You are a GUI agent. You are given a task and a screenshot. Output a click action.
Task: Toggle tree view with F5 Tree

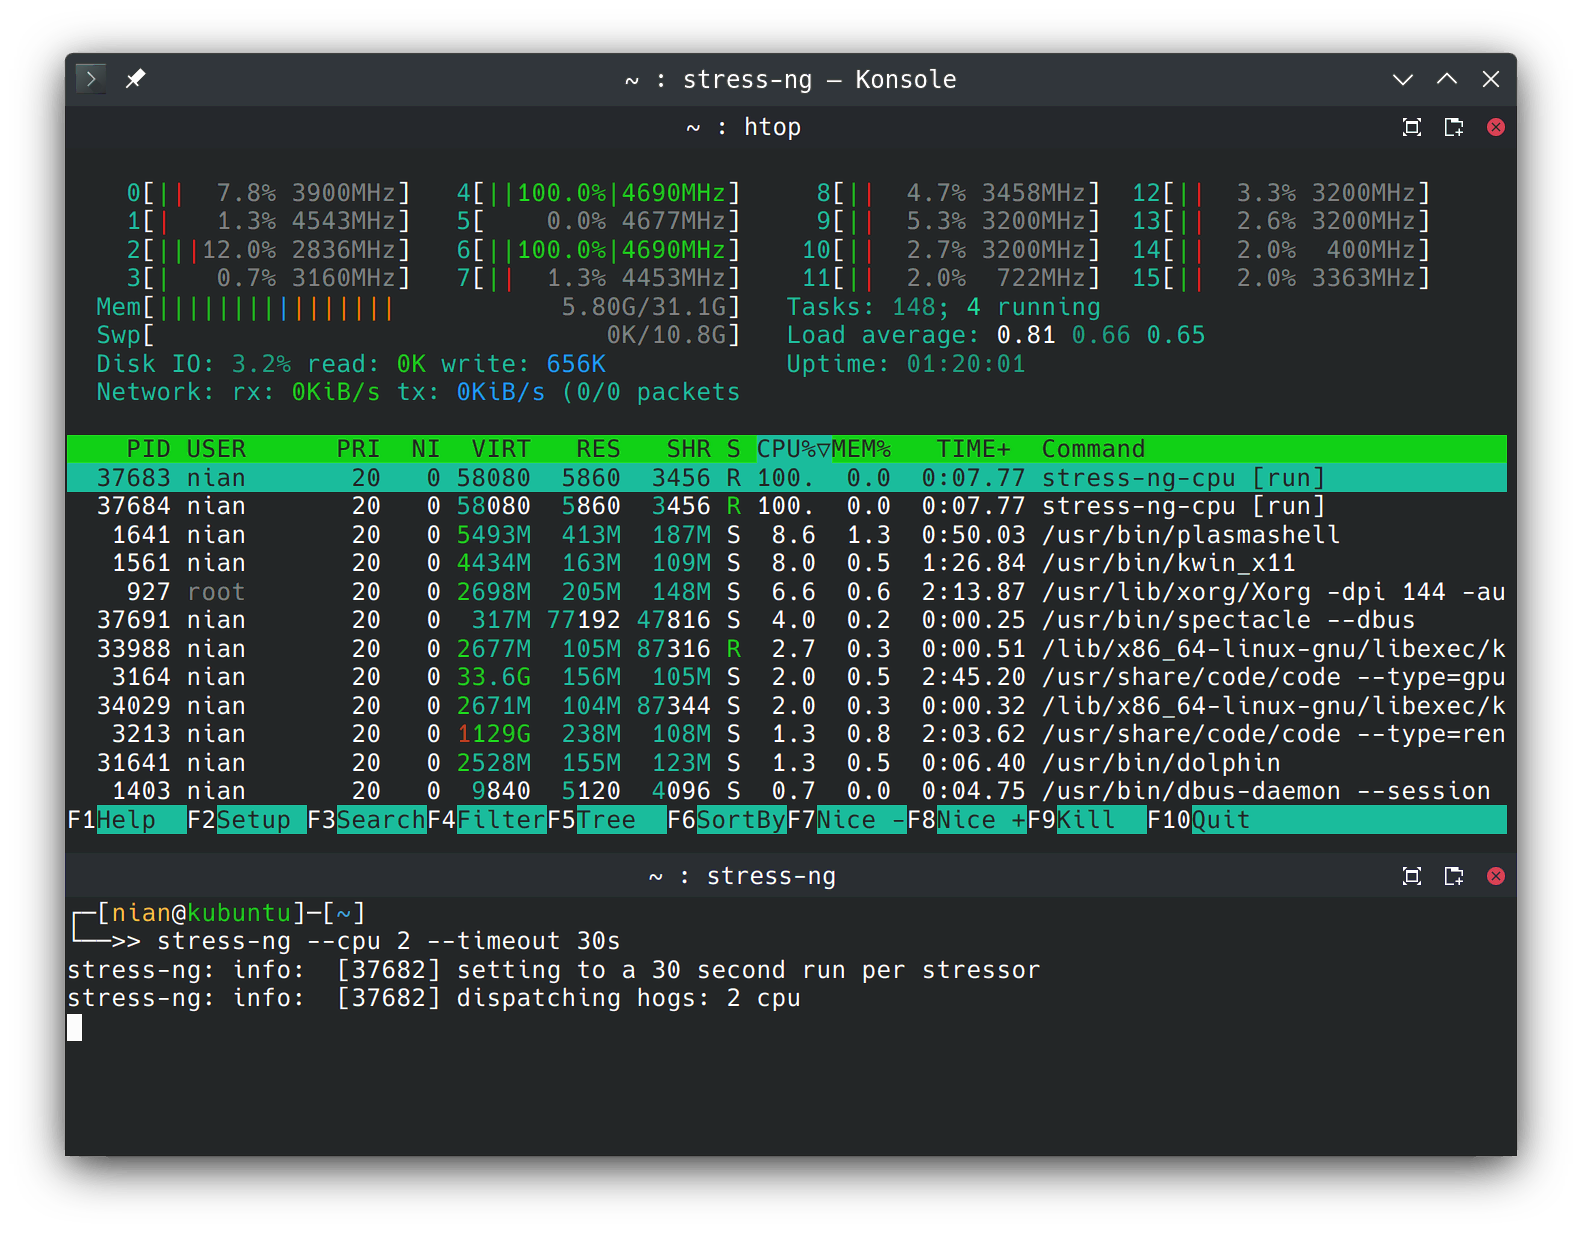tap(606, 820)
